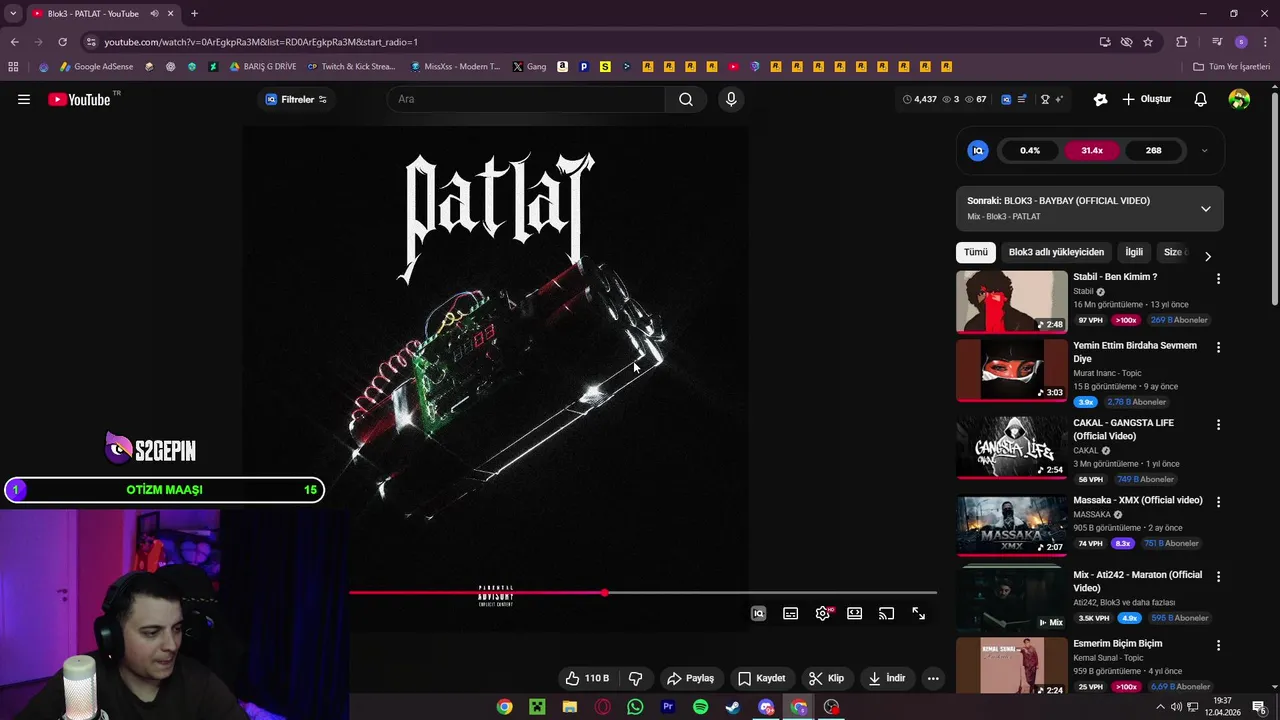This screenshot has height=720, width=1280.
Task: Select the İlgili filter chip
Action: [x=1134, y=252]
